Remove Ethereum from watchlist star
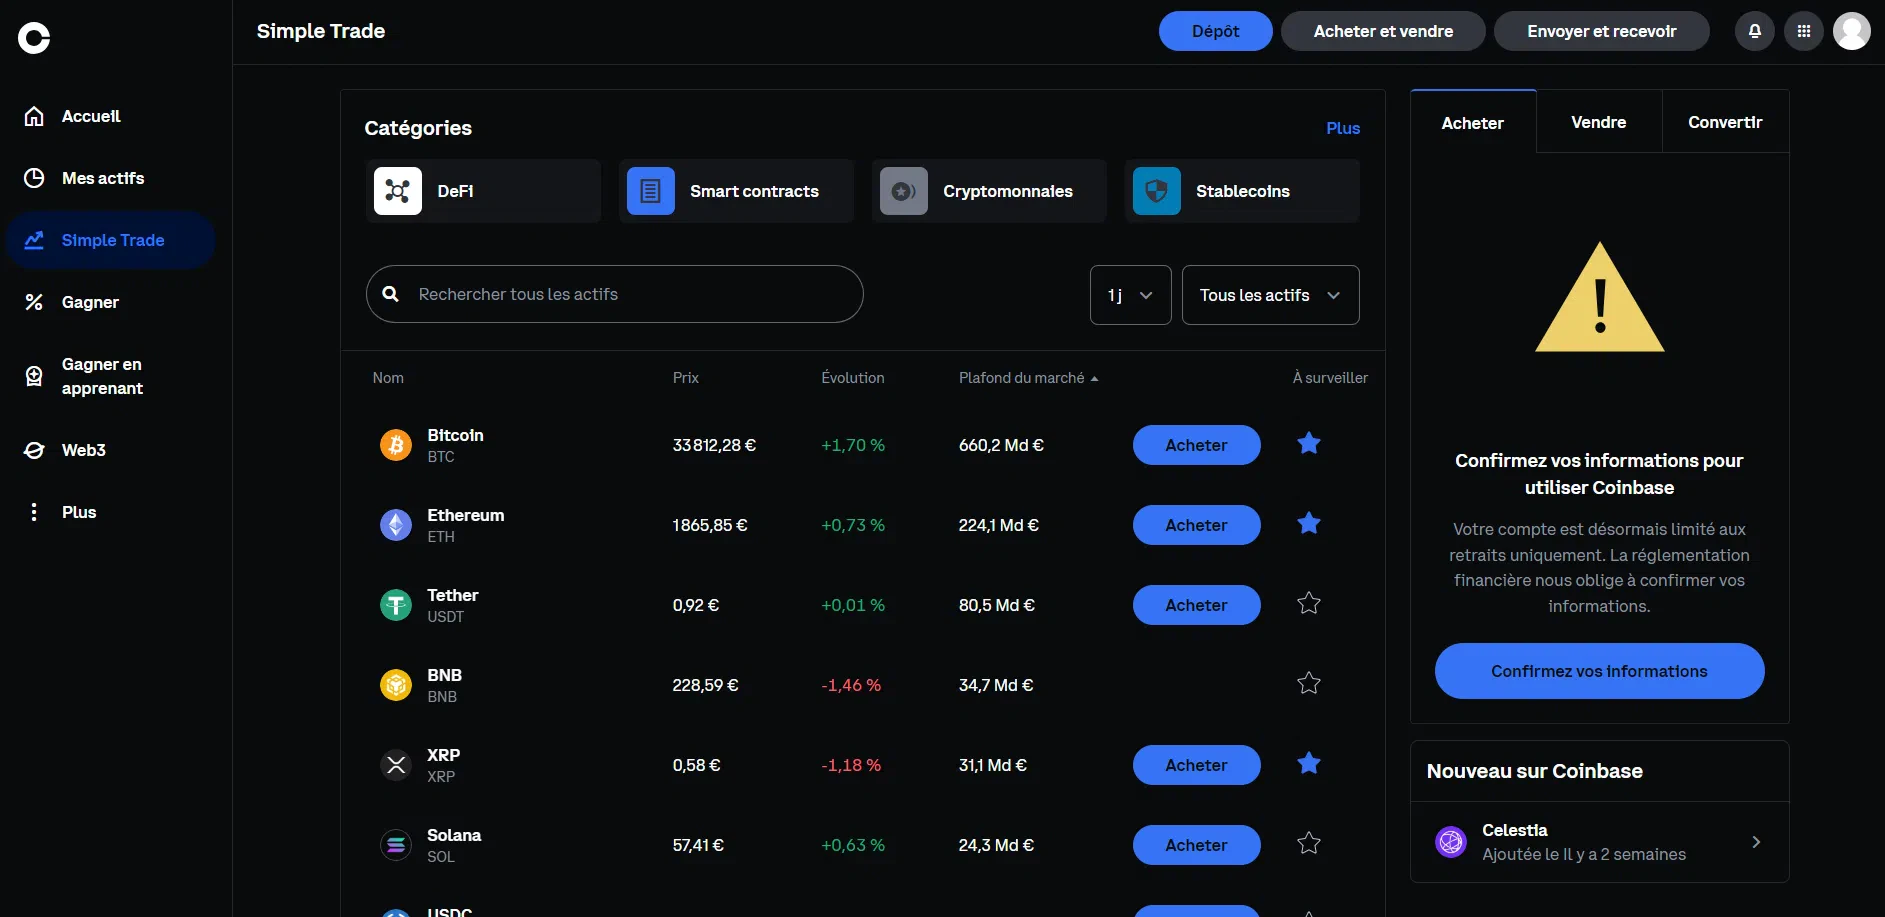The height and width of the screenshot is (917, 1885). click(x=1309, y=523)
